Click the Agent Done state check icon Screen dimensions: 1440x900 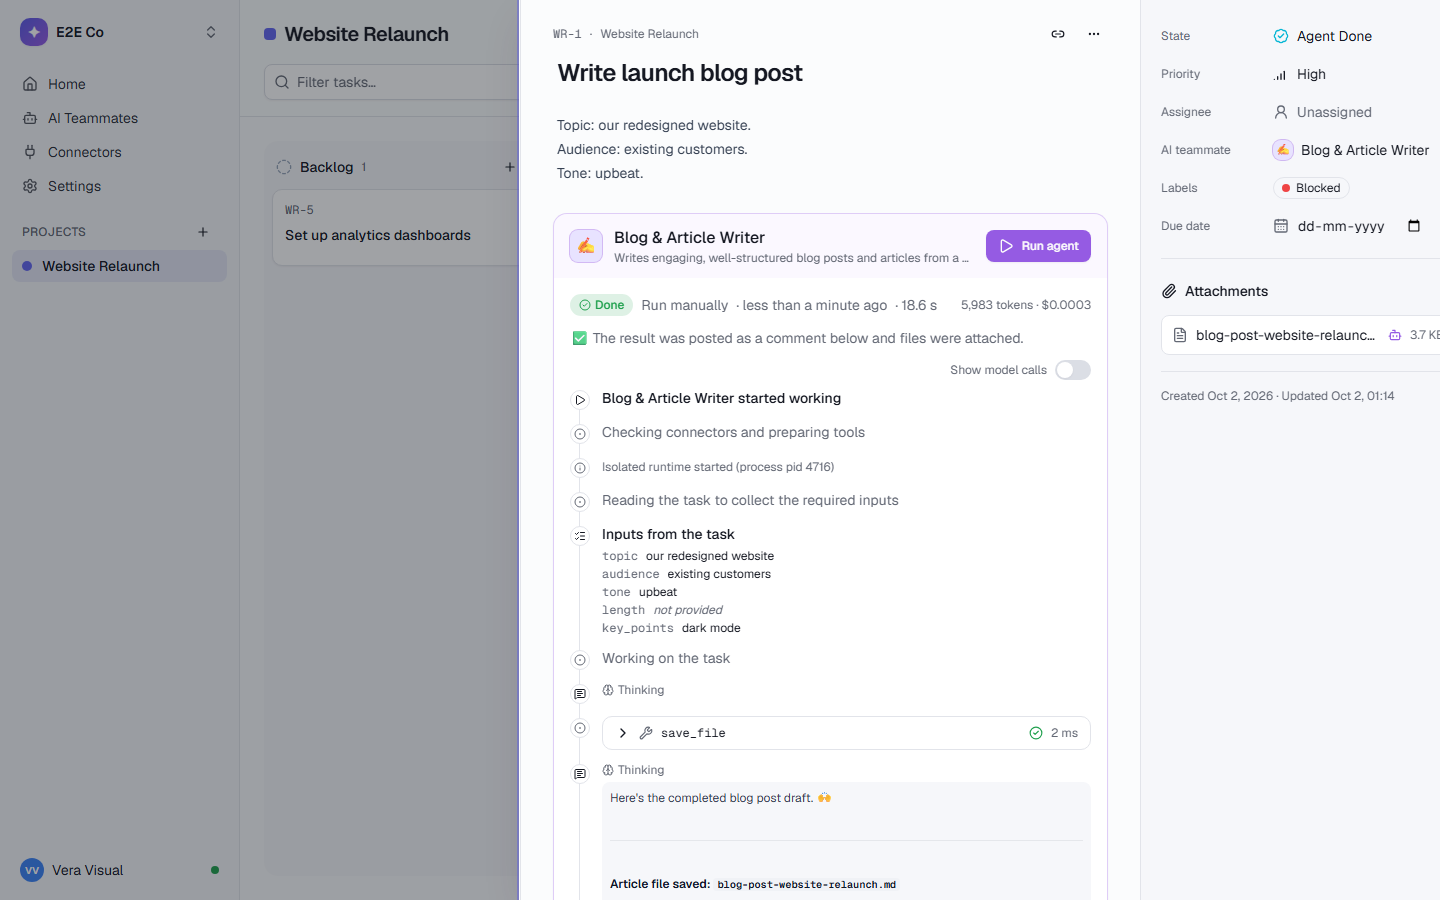click(x=1281, y=36)
